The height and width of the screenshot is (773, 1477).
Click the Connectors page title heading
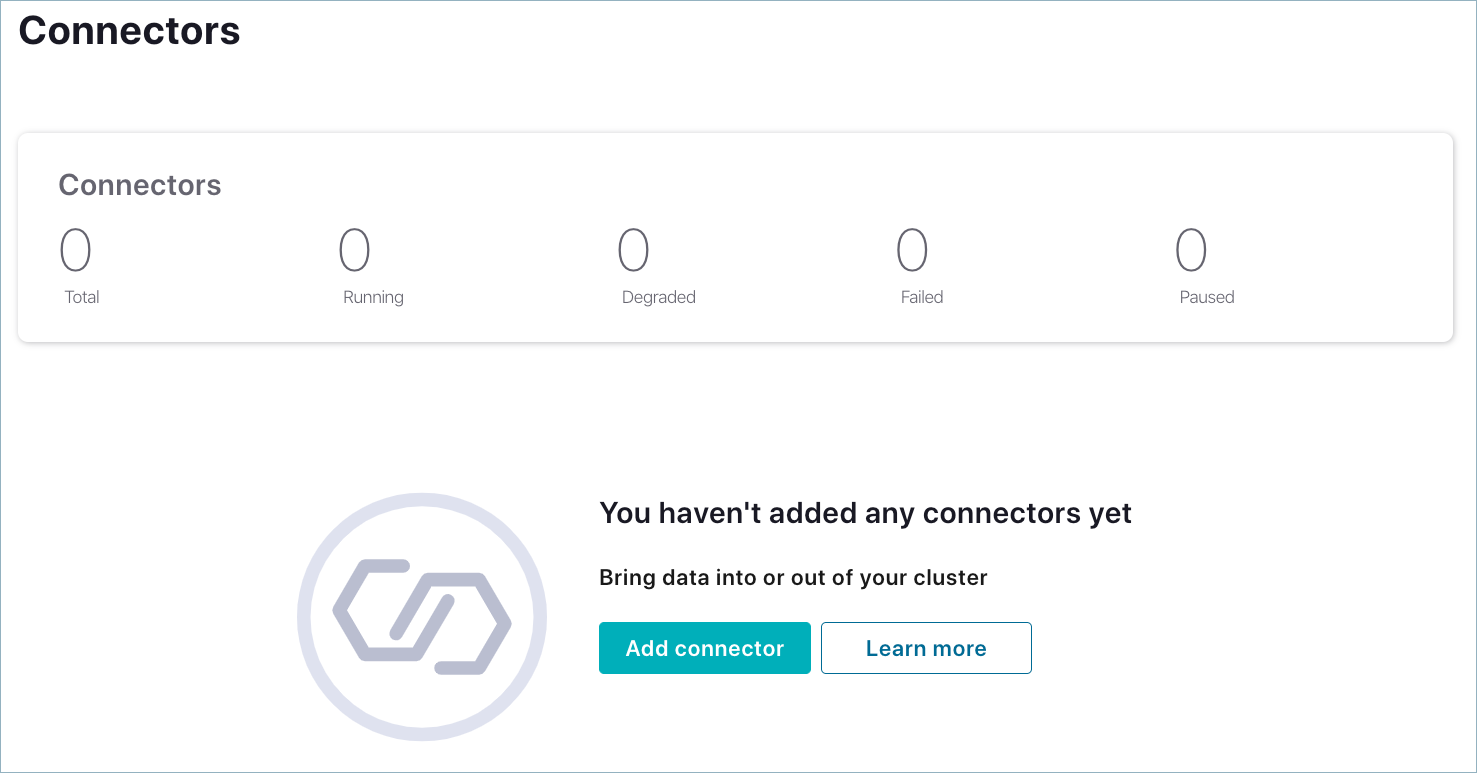130,31
